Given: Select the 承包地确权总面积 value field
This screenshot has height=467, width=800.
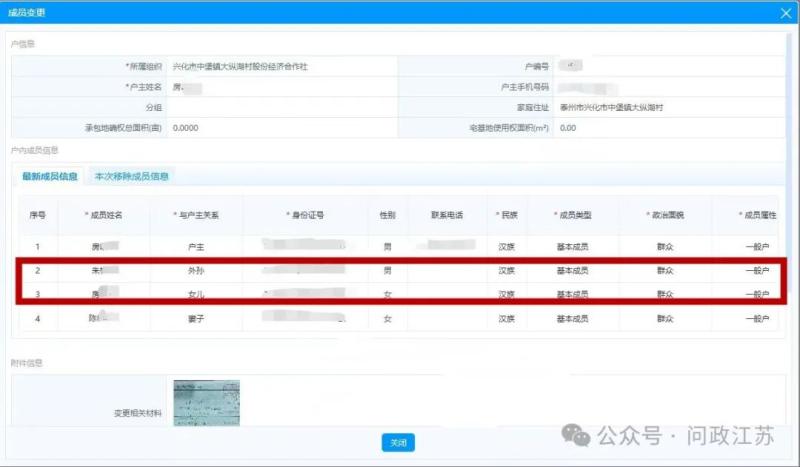Looking at the screenshot, I should click(280, 128).
